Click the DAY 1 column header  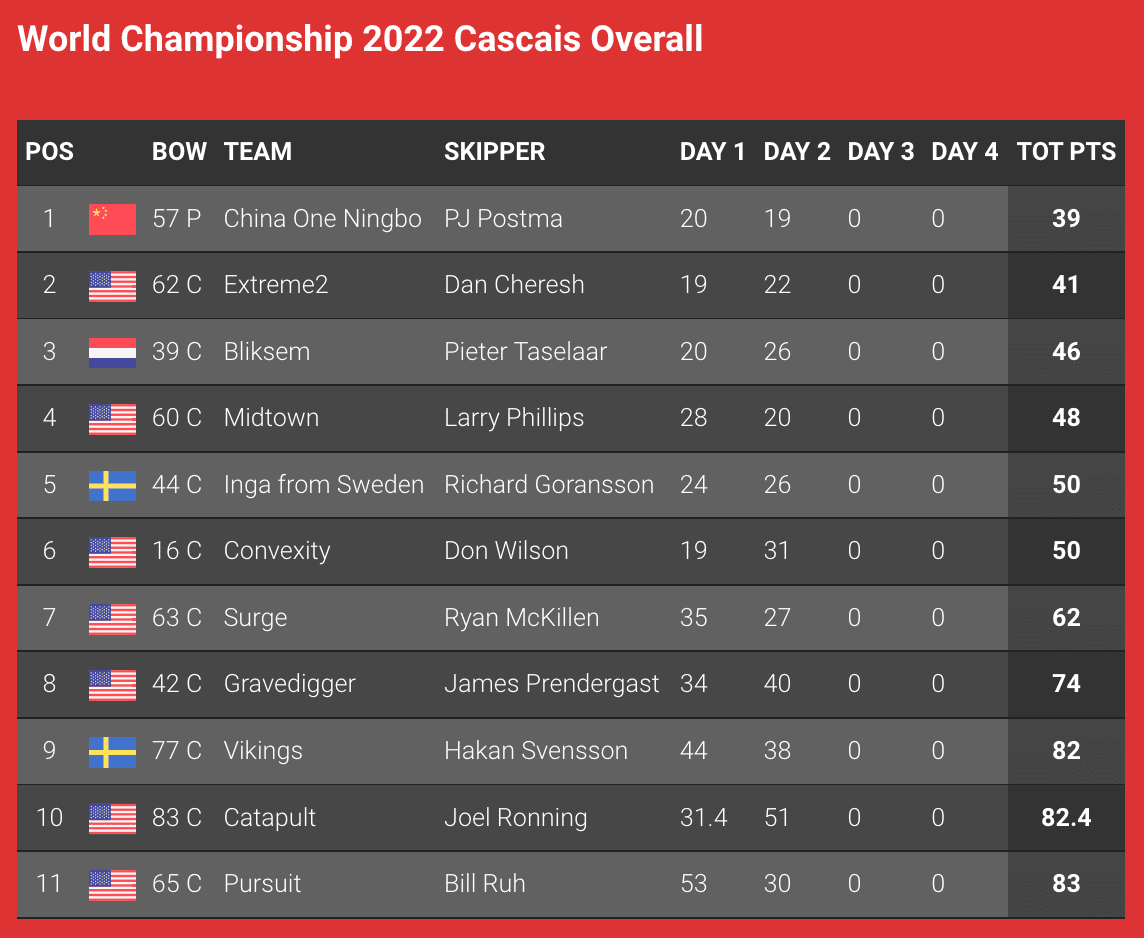[x=712, y=152]
